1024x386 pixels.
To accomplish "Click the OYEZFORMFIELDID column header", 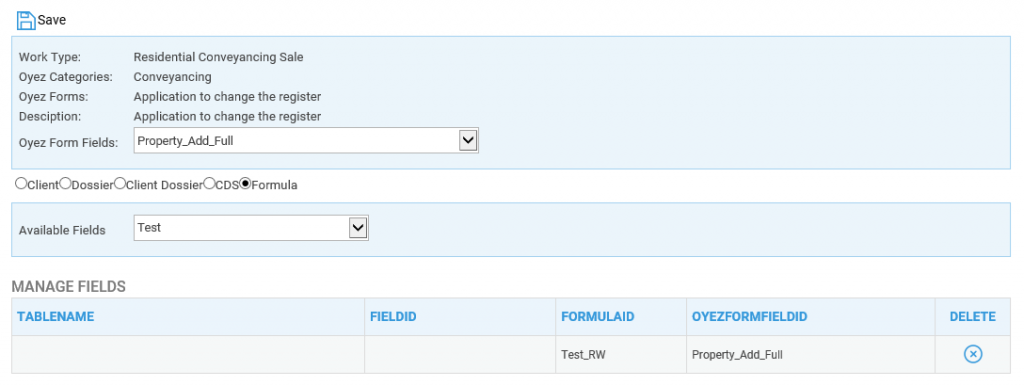I will coord(750,317).
